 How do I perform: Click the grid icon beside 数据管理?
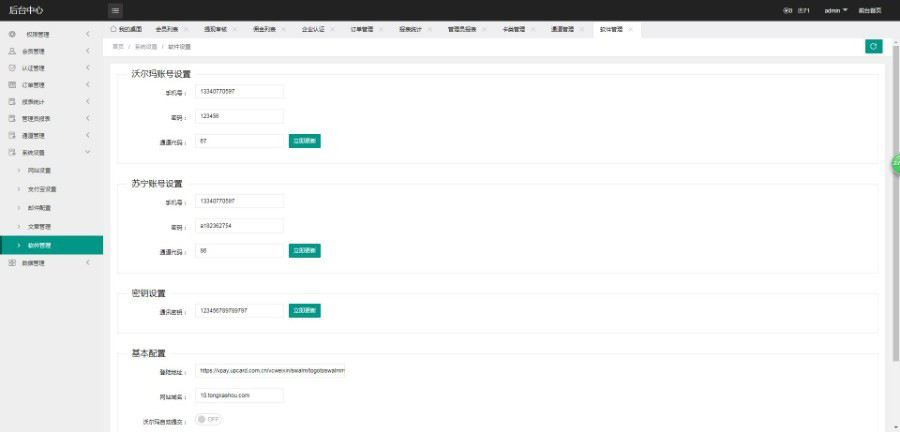pos(12,263)
